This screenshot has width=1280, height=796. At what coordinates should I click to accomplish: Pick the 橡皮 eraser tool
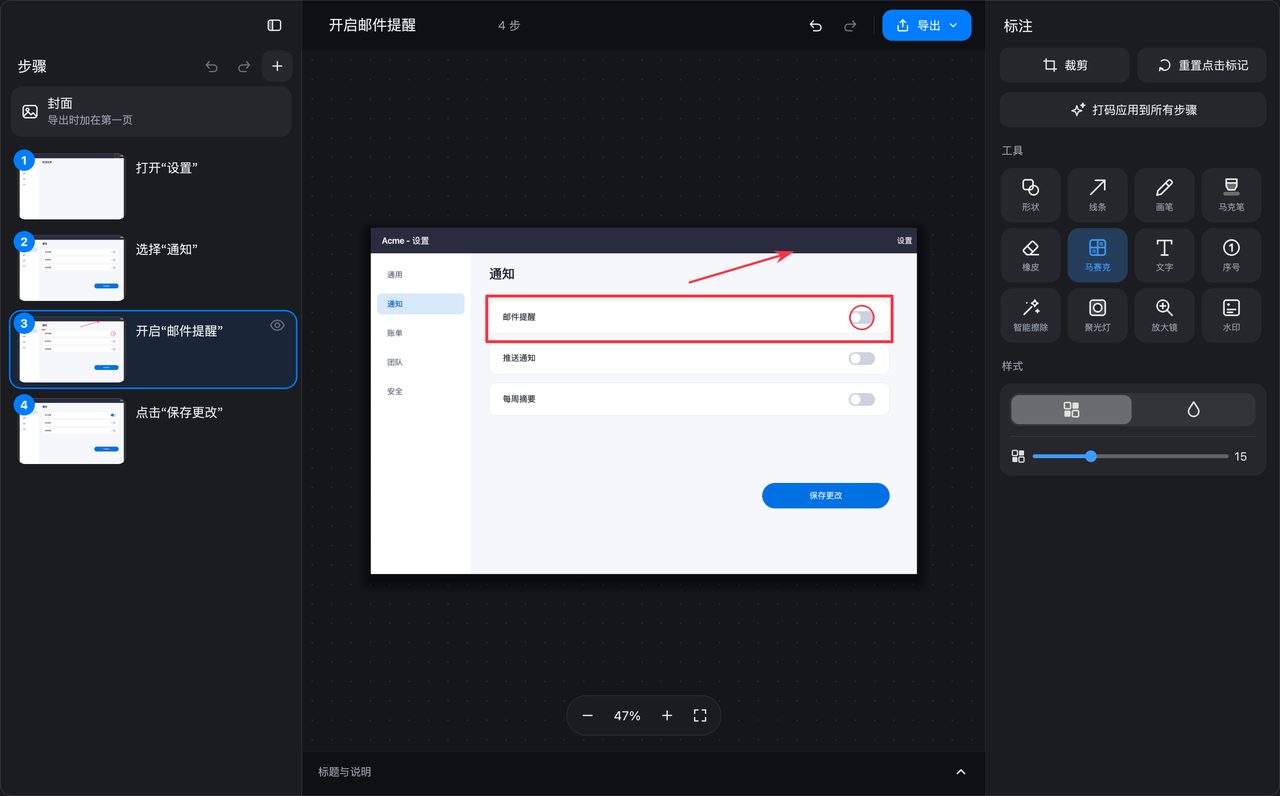pyautogui.click(x=1030, y=255)
